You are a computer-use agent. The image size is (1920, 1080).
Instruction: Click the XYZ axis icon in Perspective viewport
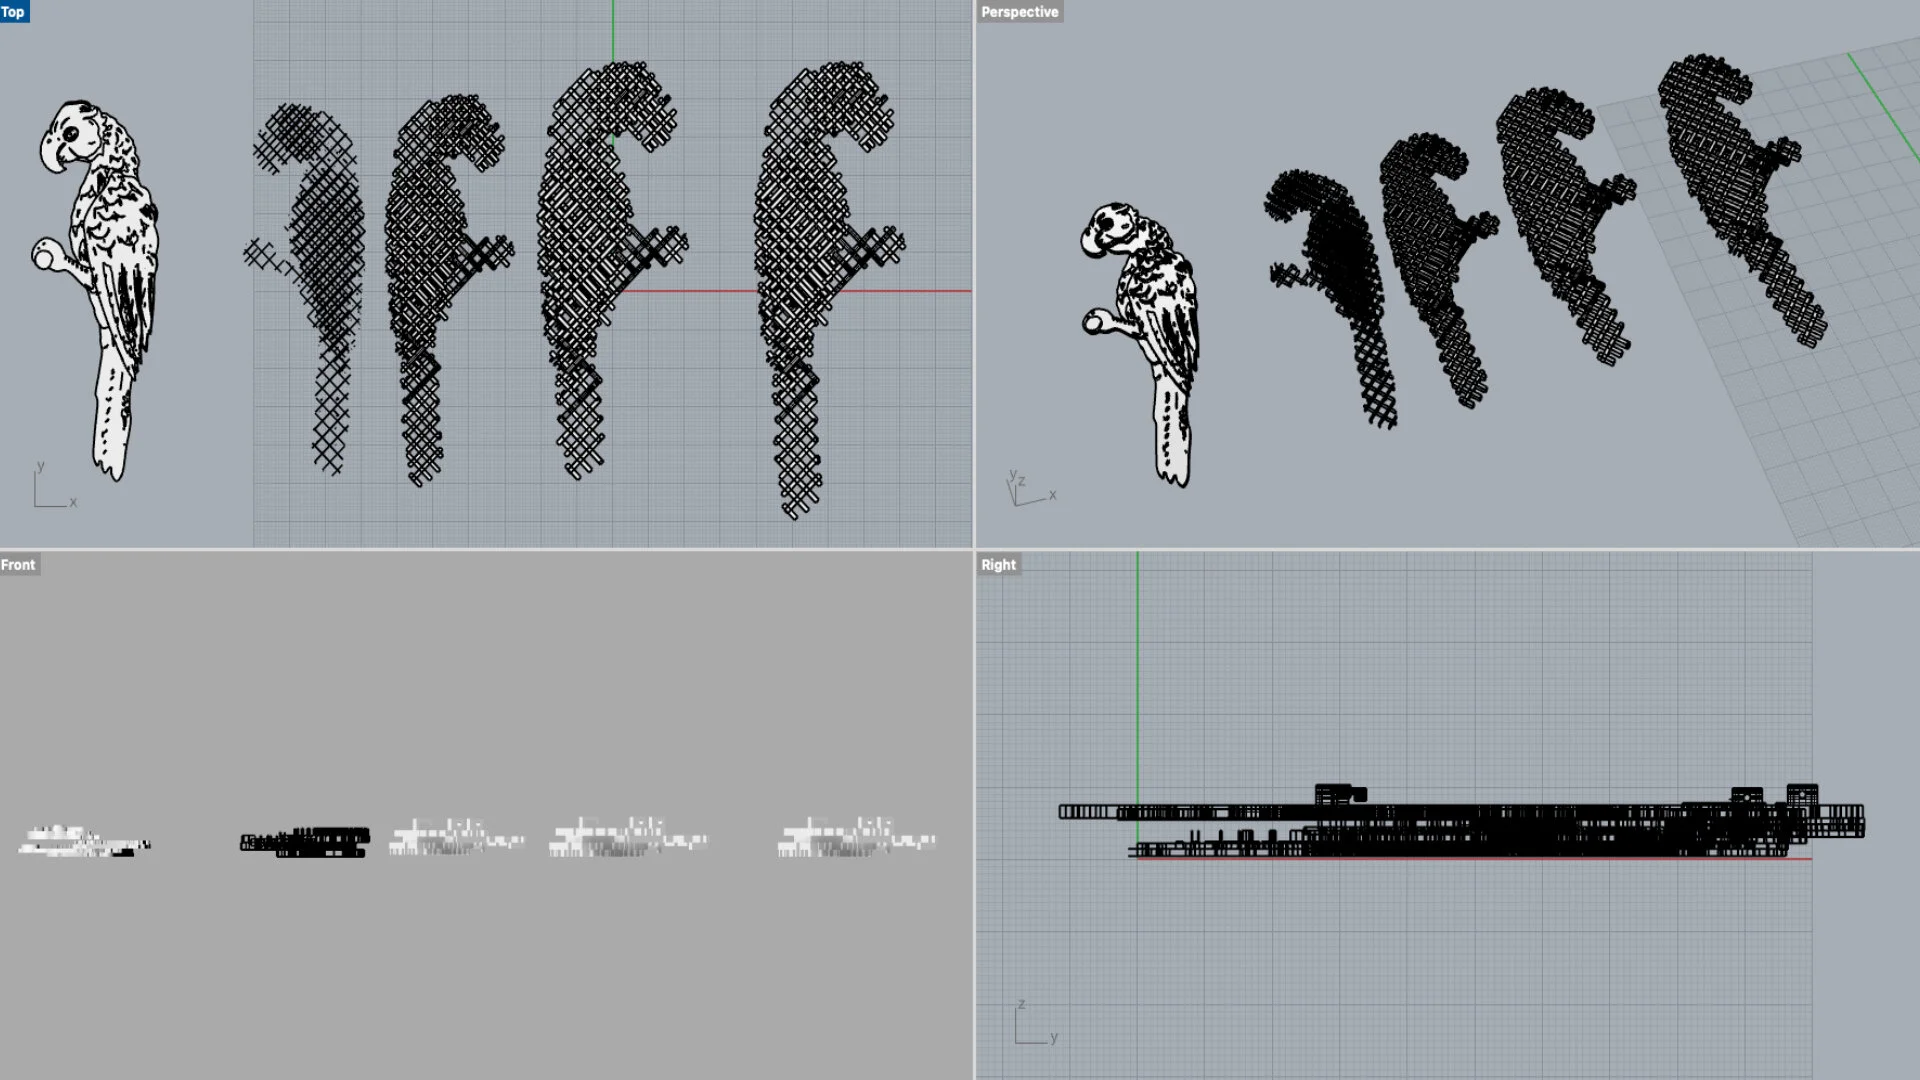coord(1028,490)
